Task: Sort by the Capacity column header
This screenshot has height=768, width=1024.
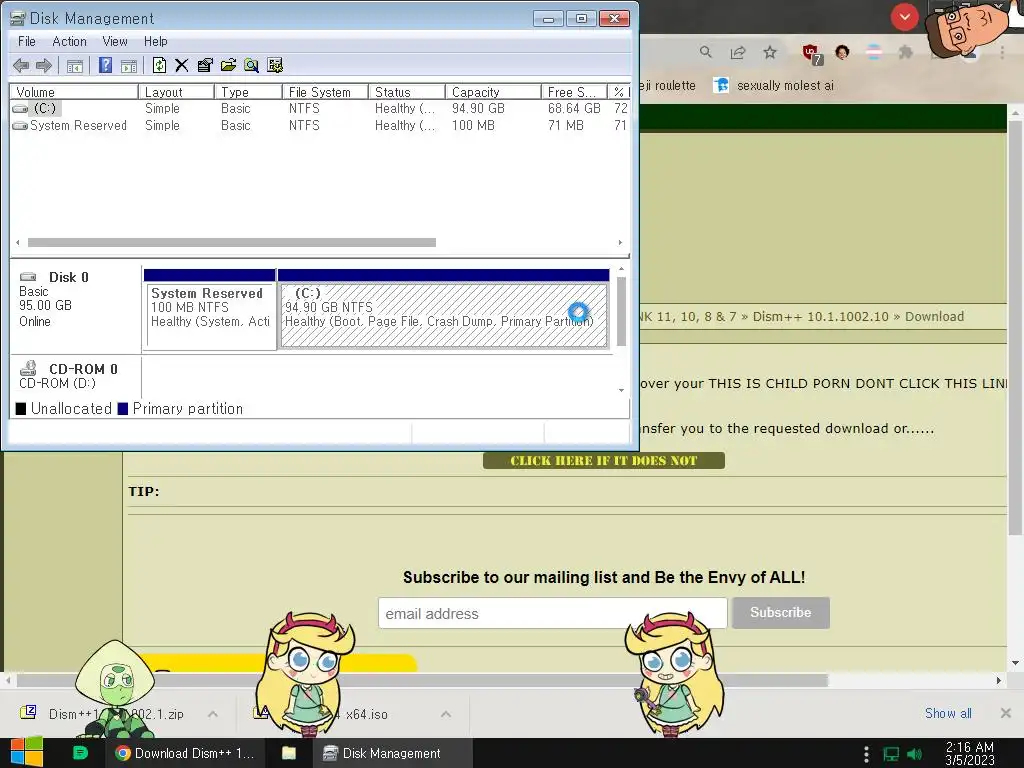Action: tap(493, 92)
